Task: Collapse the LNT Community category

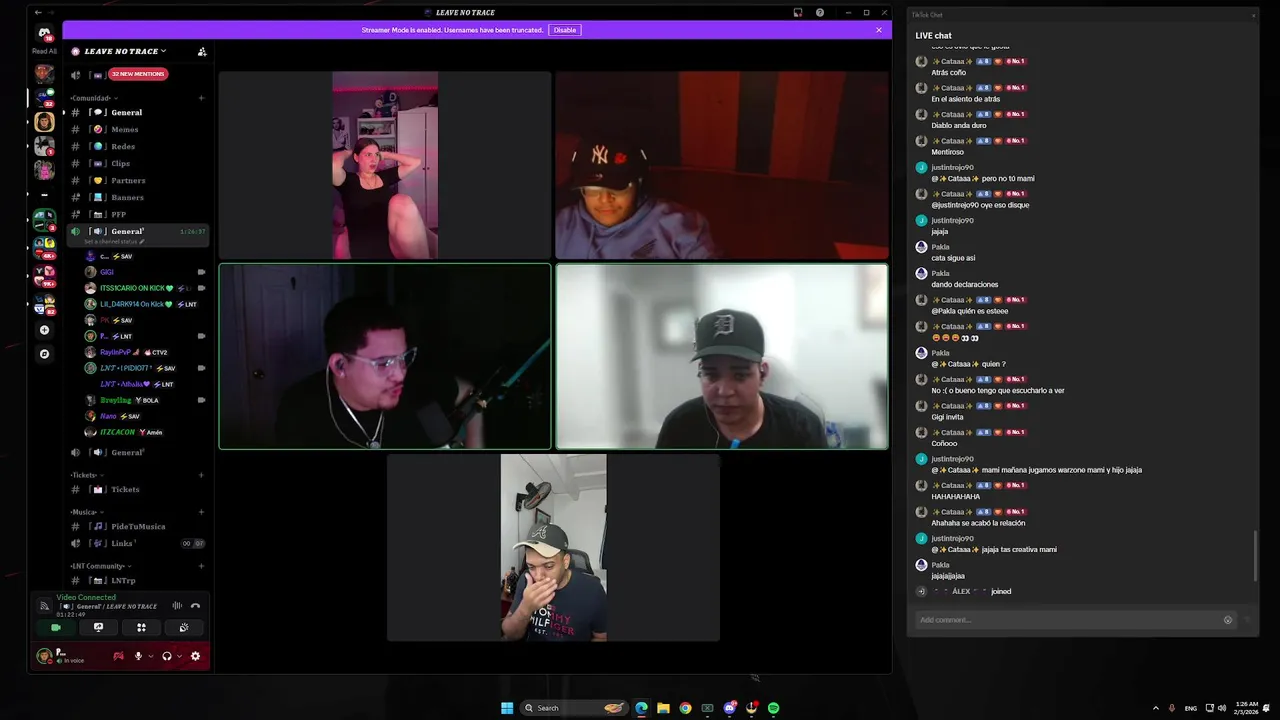Action: (x=100, y=566)
